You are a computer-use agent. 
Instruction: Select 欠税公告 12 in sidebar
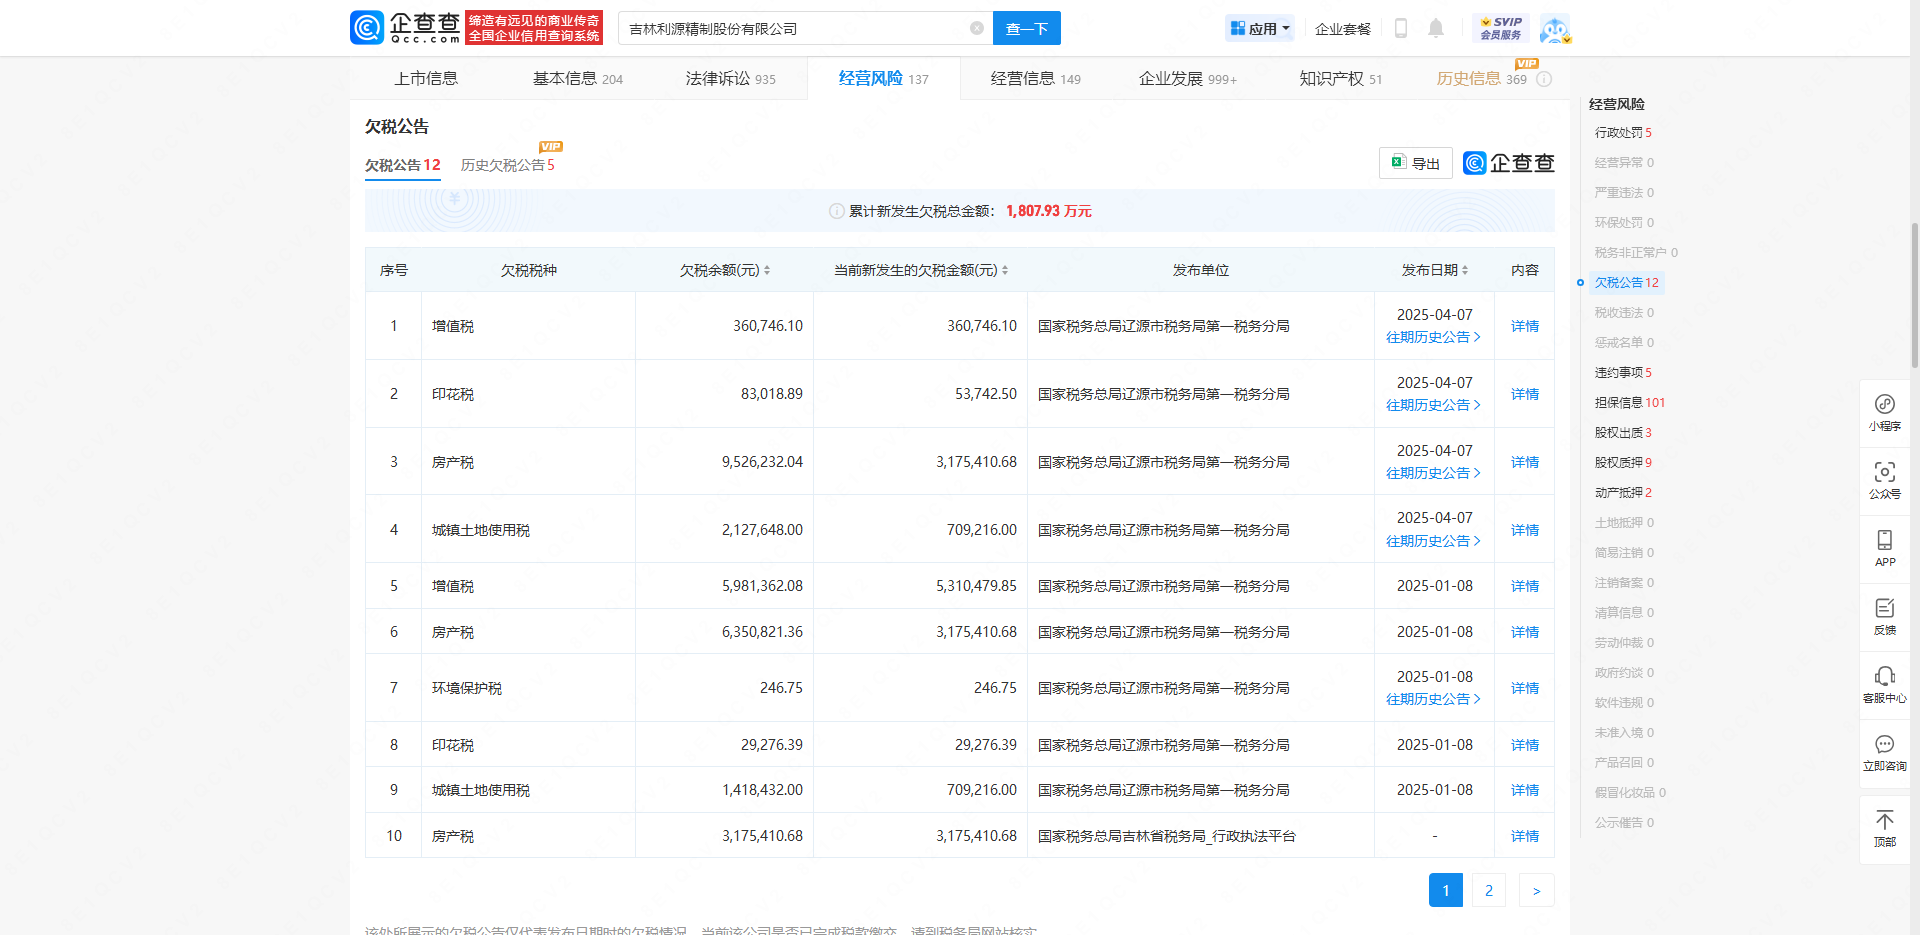point(1627,282)
